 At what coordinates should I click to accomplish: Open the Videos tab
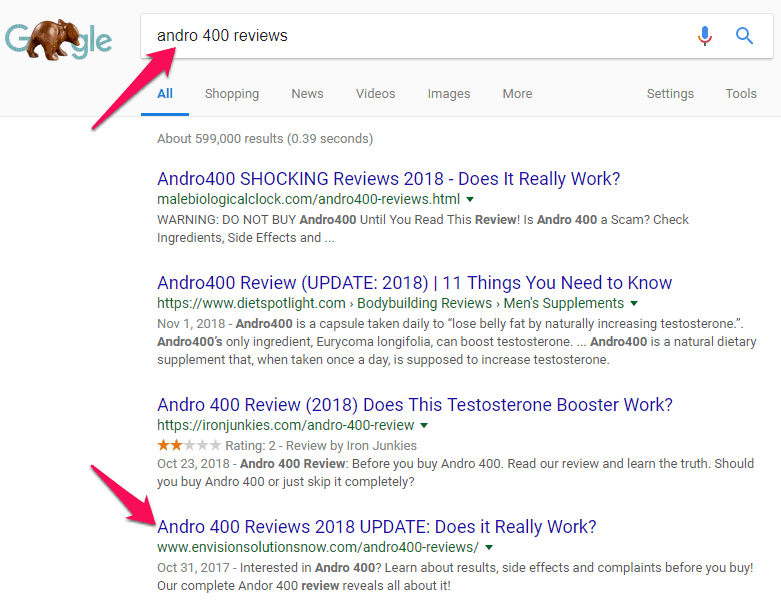[x=376, y=94]
